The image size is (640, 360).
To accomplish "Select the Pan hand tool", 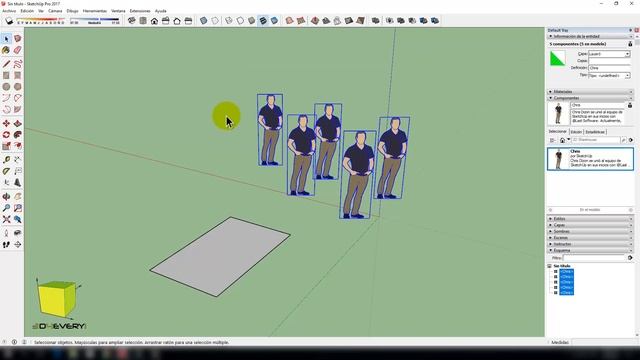I will pos(18,197).
